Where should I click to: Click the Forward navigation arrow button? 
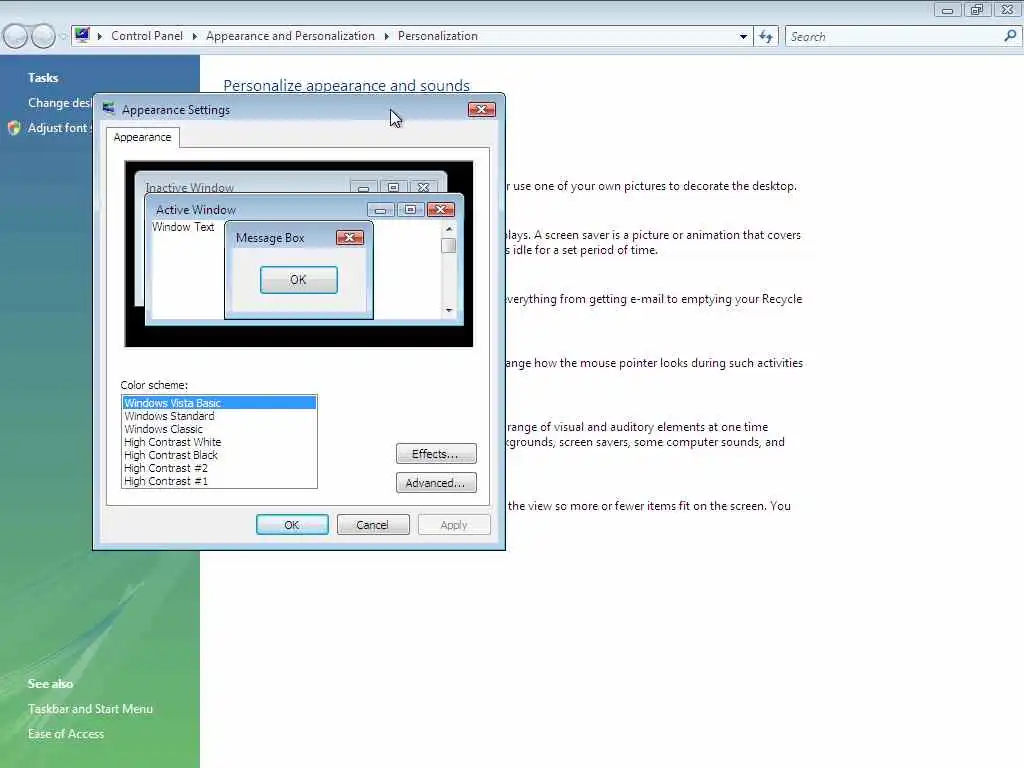(x=43, y=36)
